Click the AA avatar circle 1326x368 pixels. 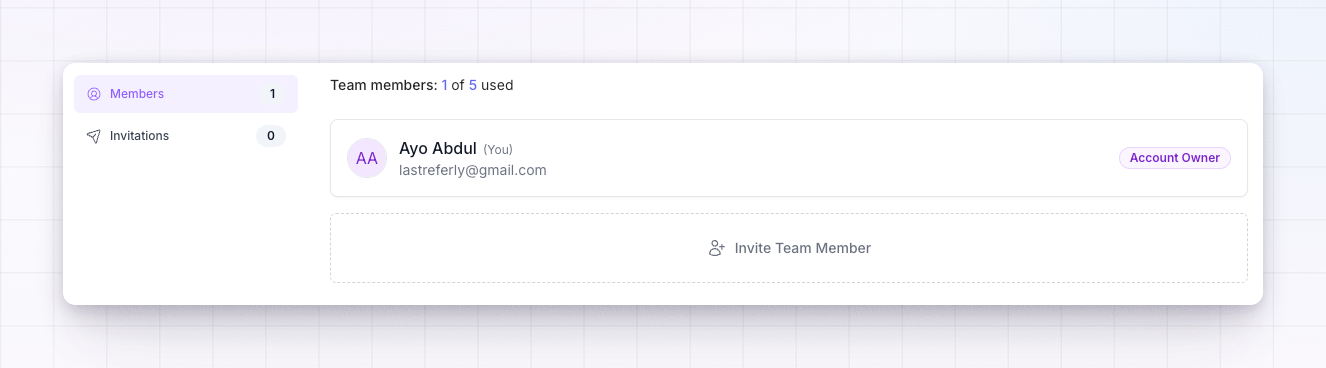(367, 158)
